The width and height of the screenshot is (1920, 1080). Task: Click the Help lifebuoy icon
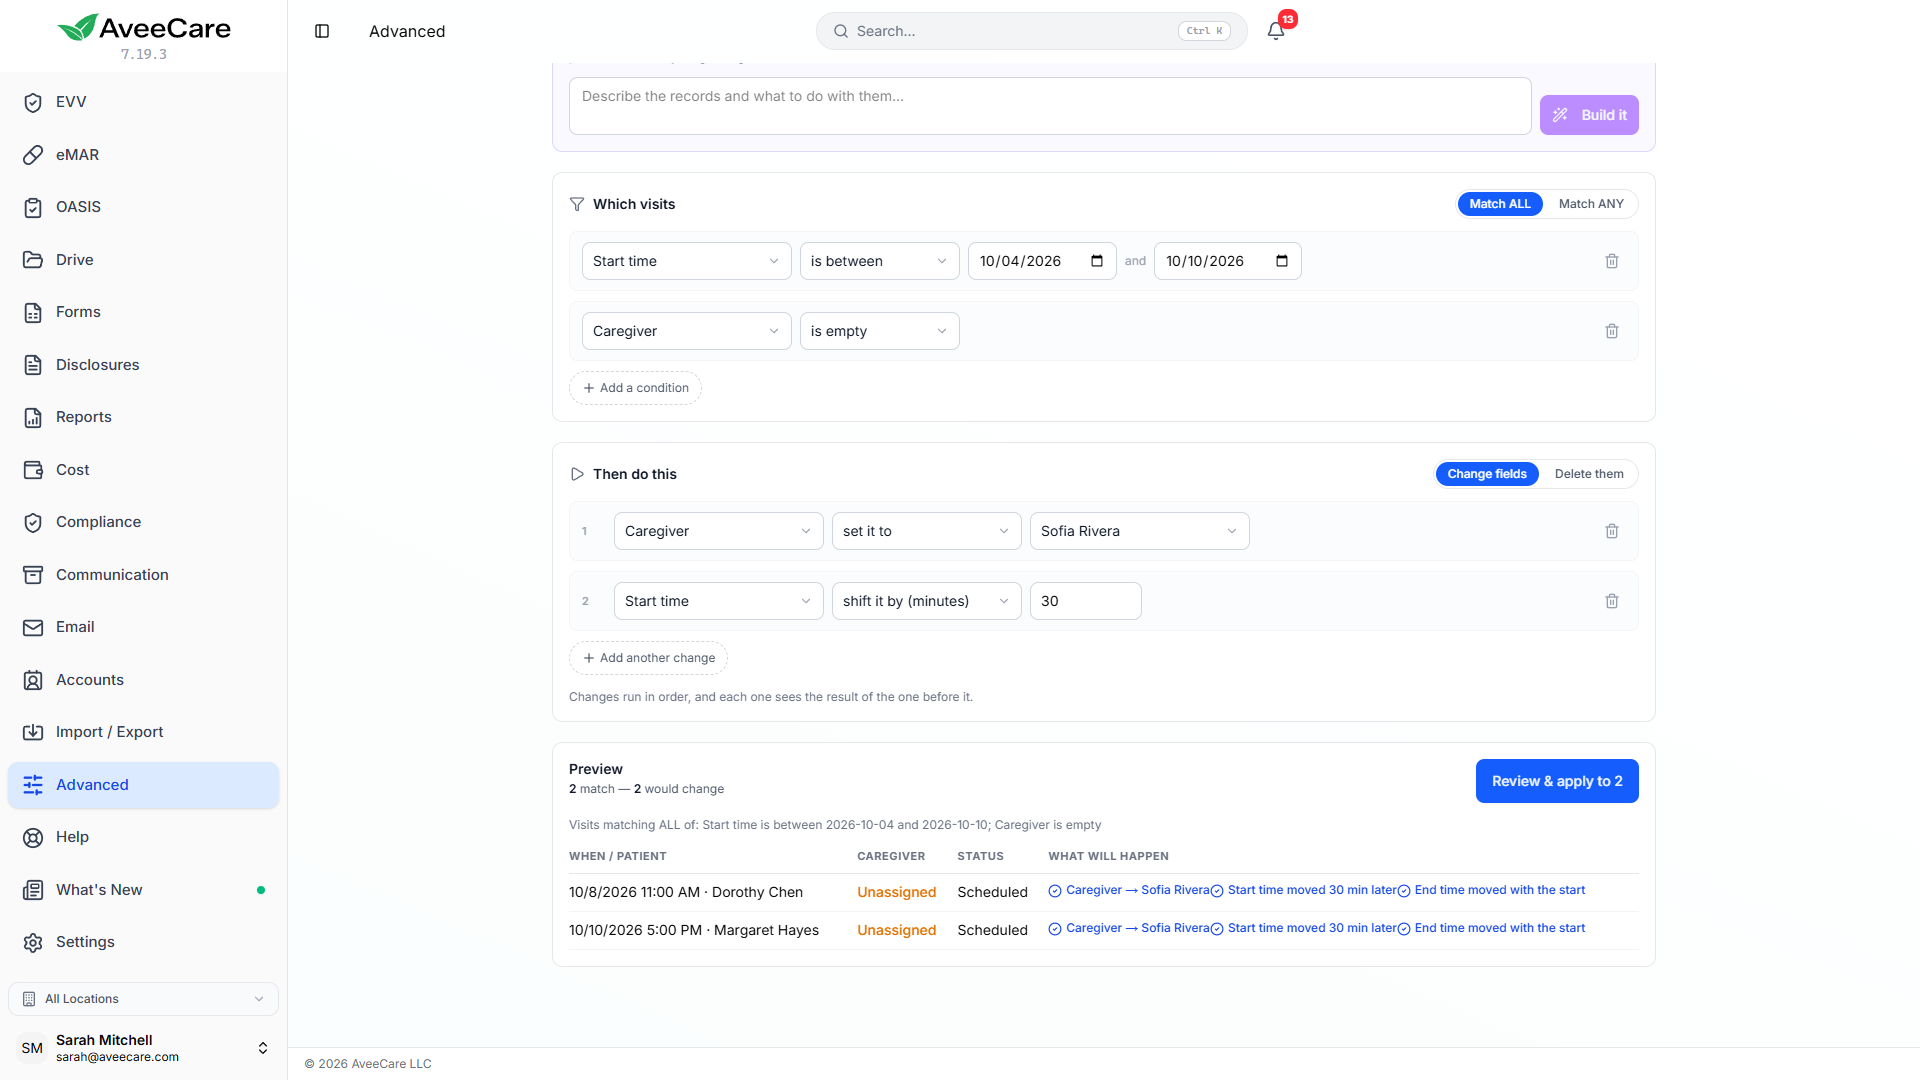33,837
